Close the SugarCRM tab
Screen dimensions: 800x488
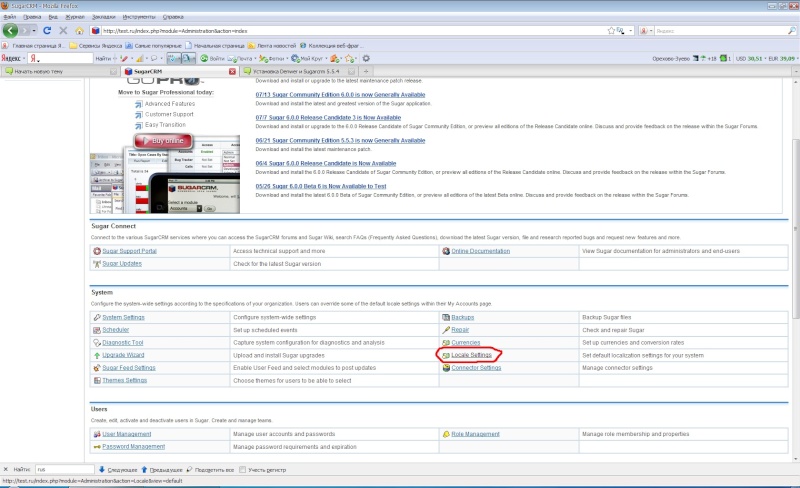click(x=232, y=71)
